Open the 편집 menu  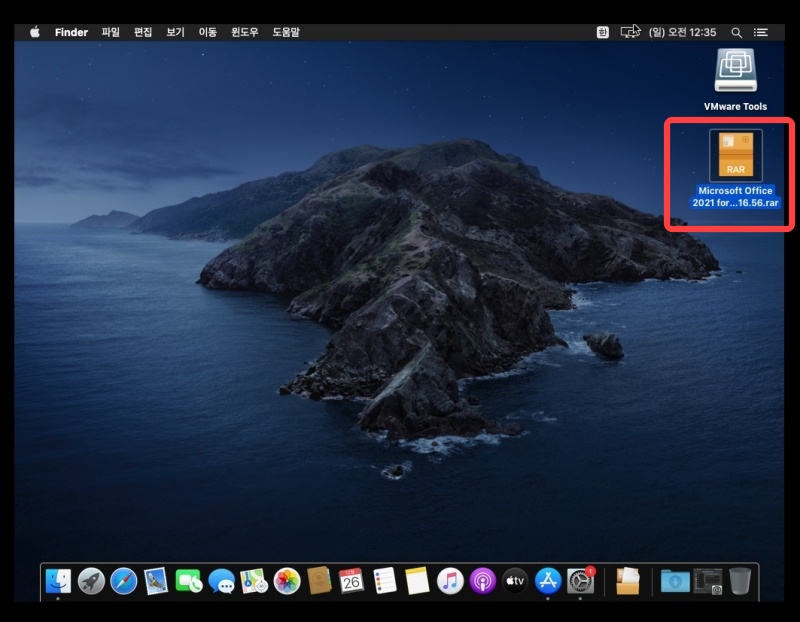click(143, 32)
